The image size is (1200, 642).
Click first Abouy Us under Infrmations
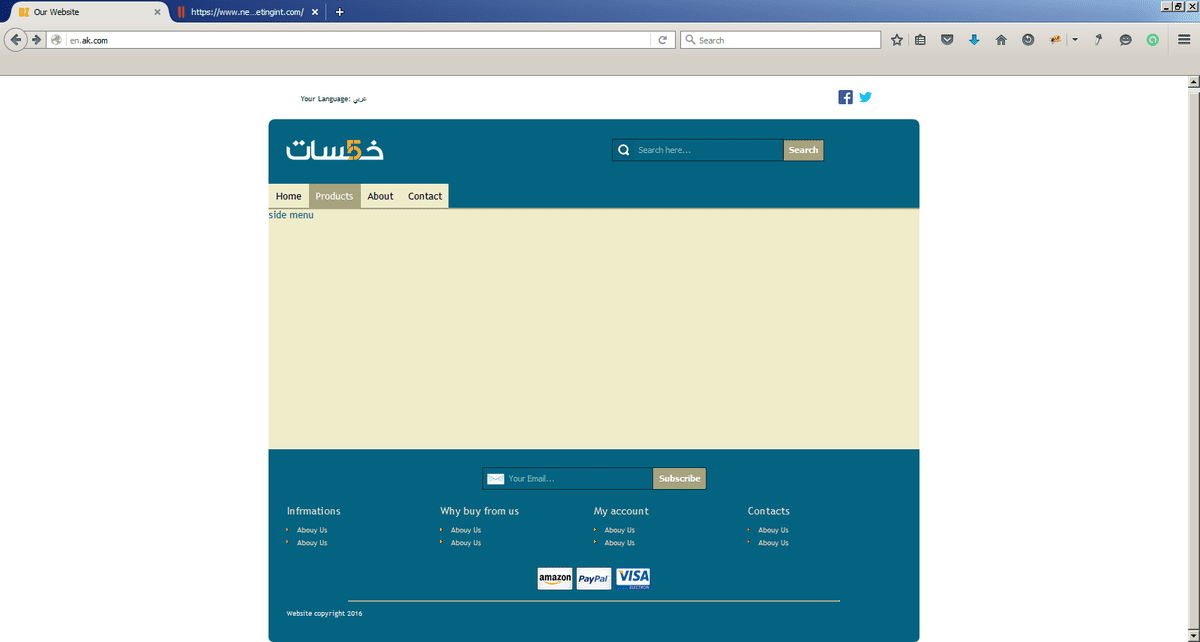[312, 530]
